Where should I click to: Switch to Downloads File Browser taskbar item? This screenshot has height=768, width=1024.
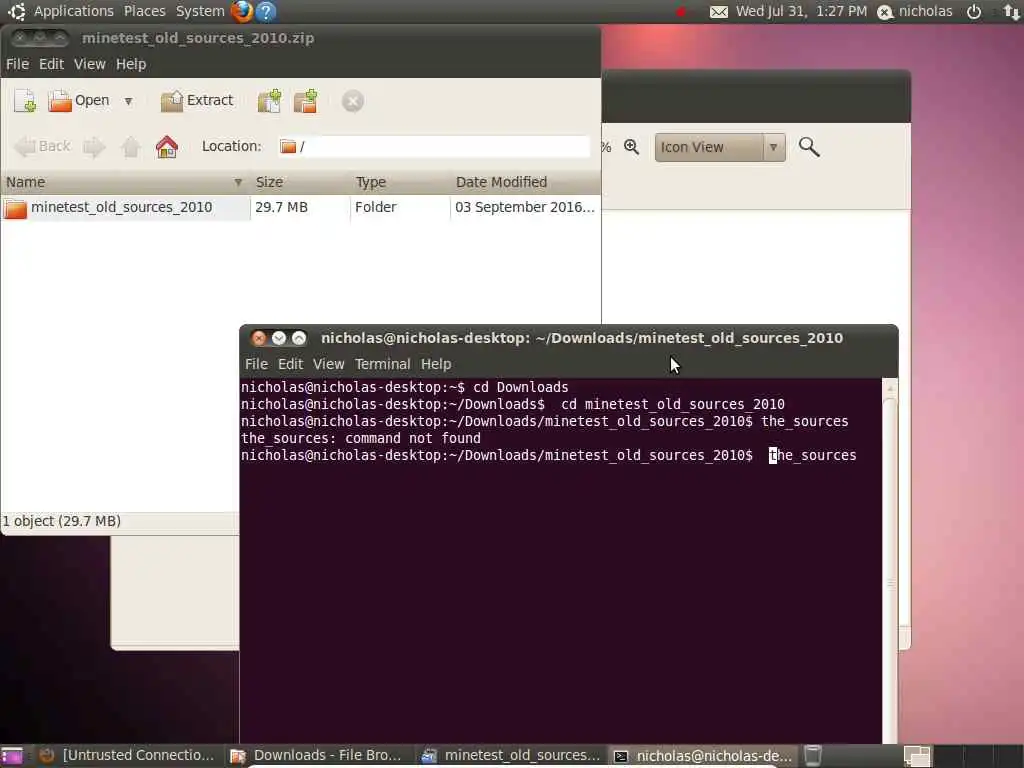pyautogui.click(x=318, y=756)
